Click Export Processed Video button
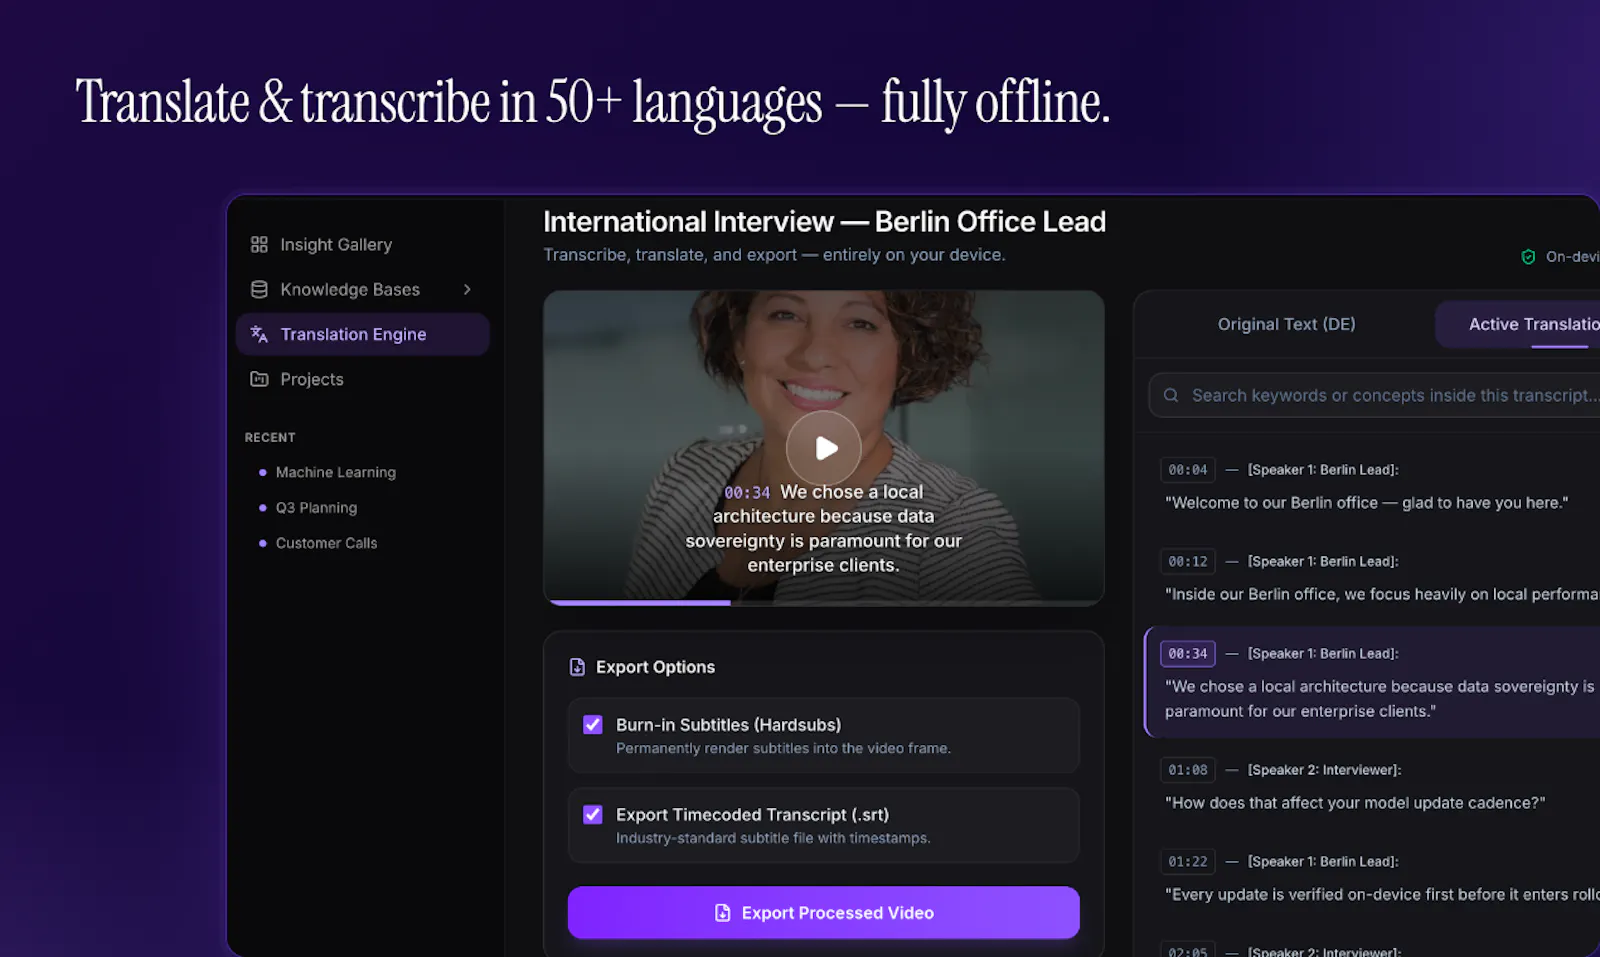 (x=824, y=912)
